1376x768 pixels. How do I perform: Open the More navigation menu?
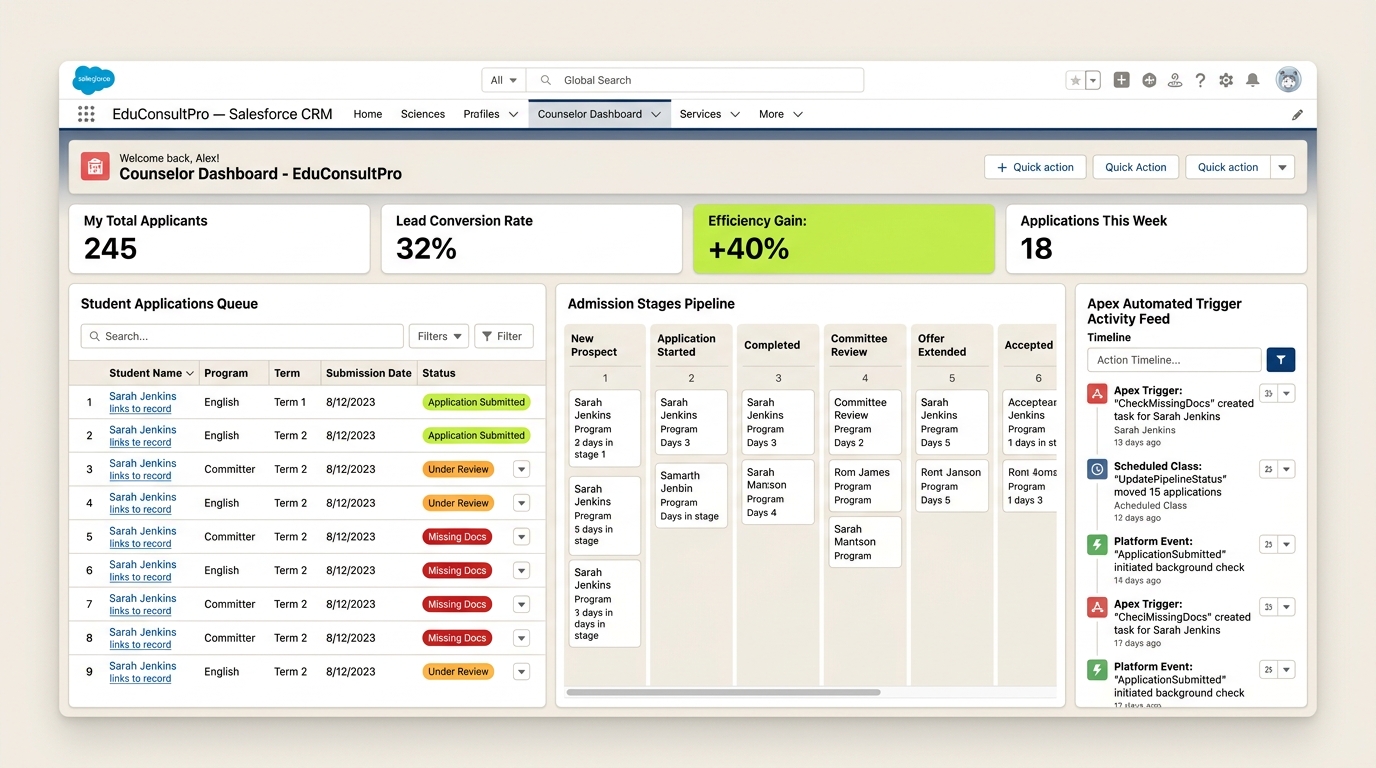[x=780, y=114]
